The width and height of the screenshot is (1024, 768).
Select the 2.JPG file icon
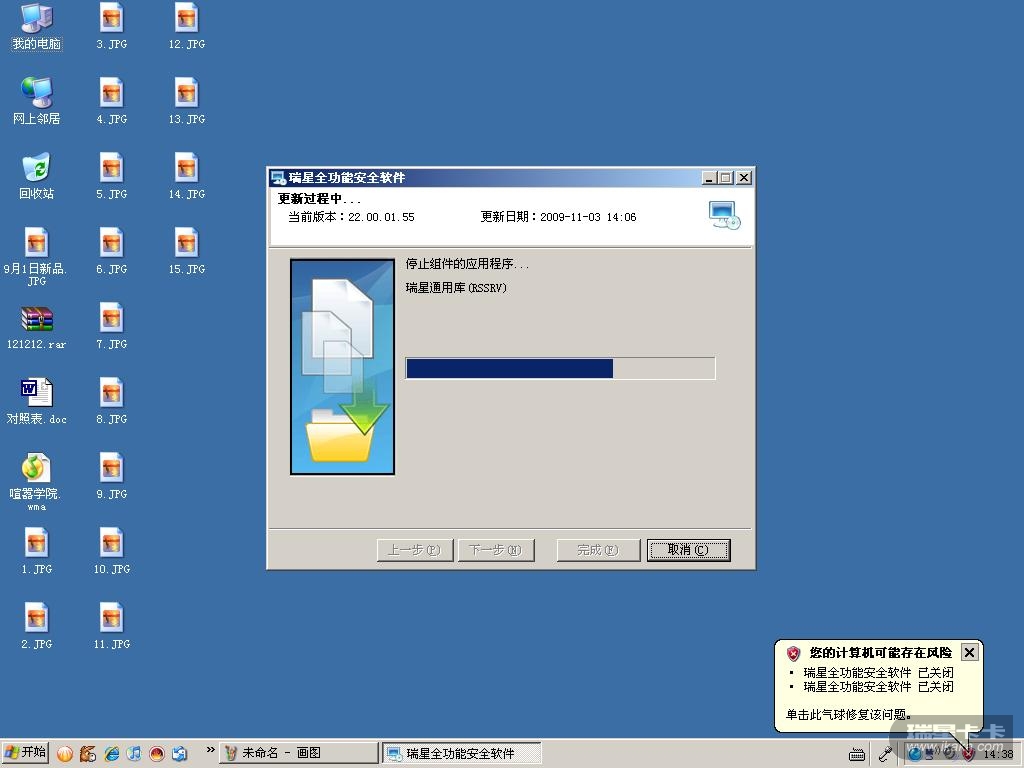coord(36,626)
